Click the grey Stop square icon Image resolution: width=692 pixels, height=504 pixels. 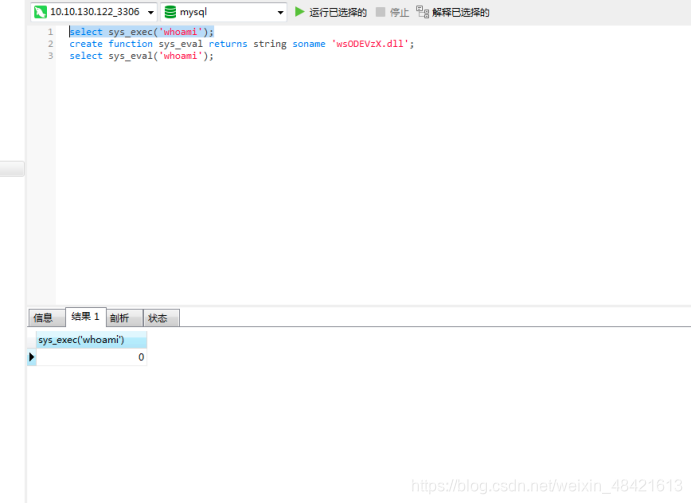[380, 12]
